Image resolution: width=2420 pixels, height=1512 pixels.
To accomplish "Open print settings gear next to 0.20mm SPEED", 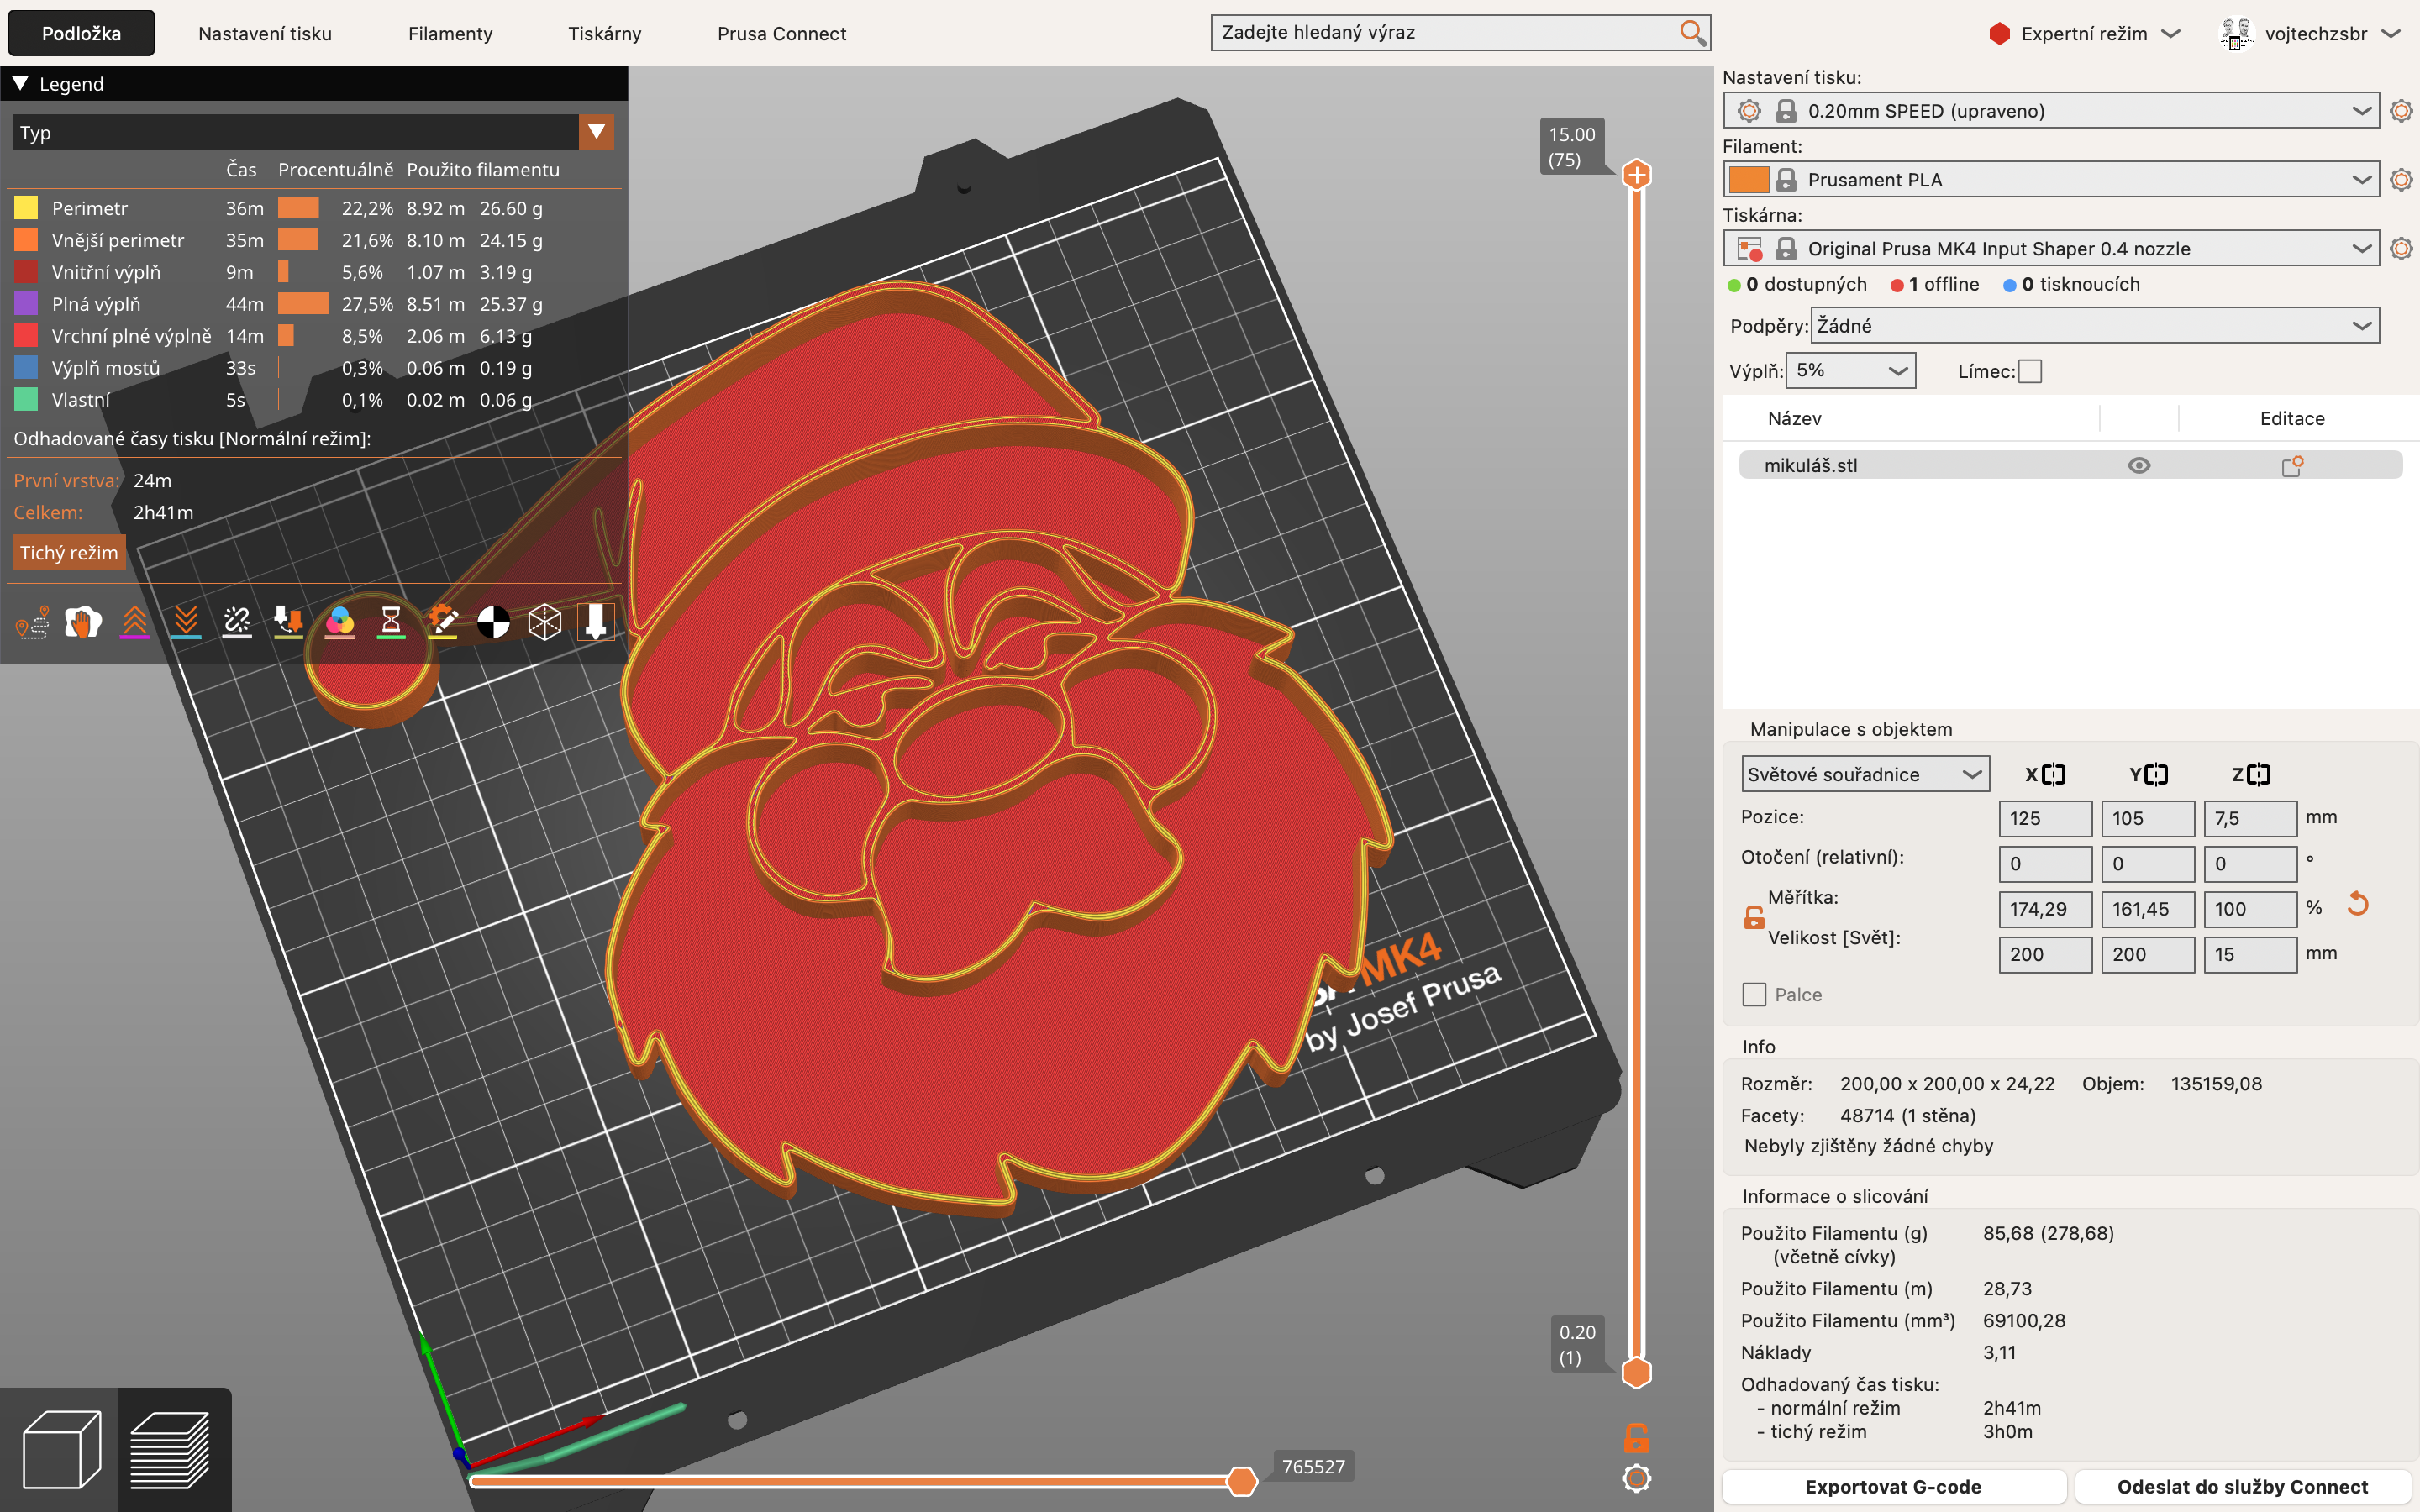I will point(2401,111).
